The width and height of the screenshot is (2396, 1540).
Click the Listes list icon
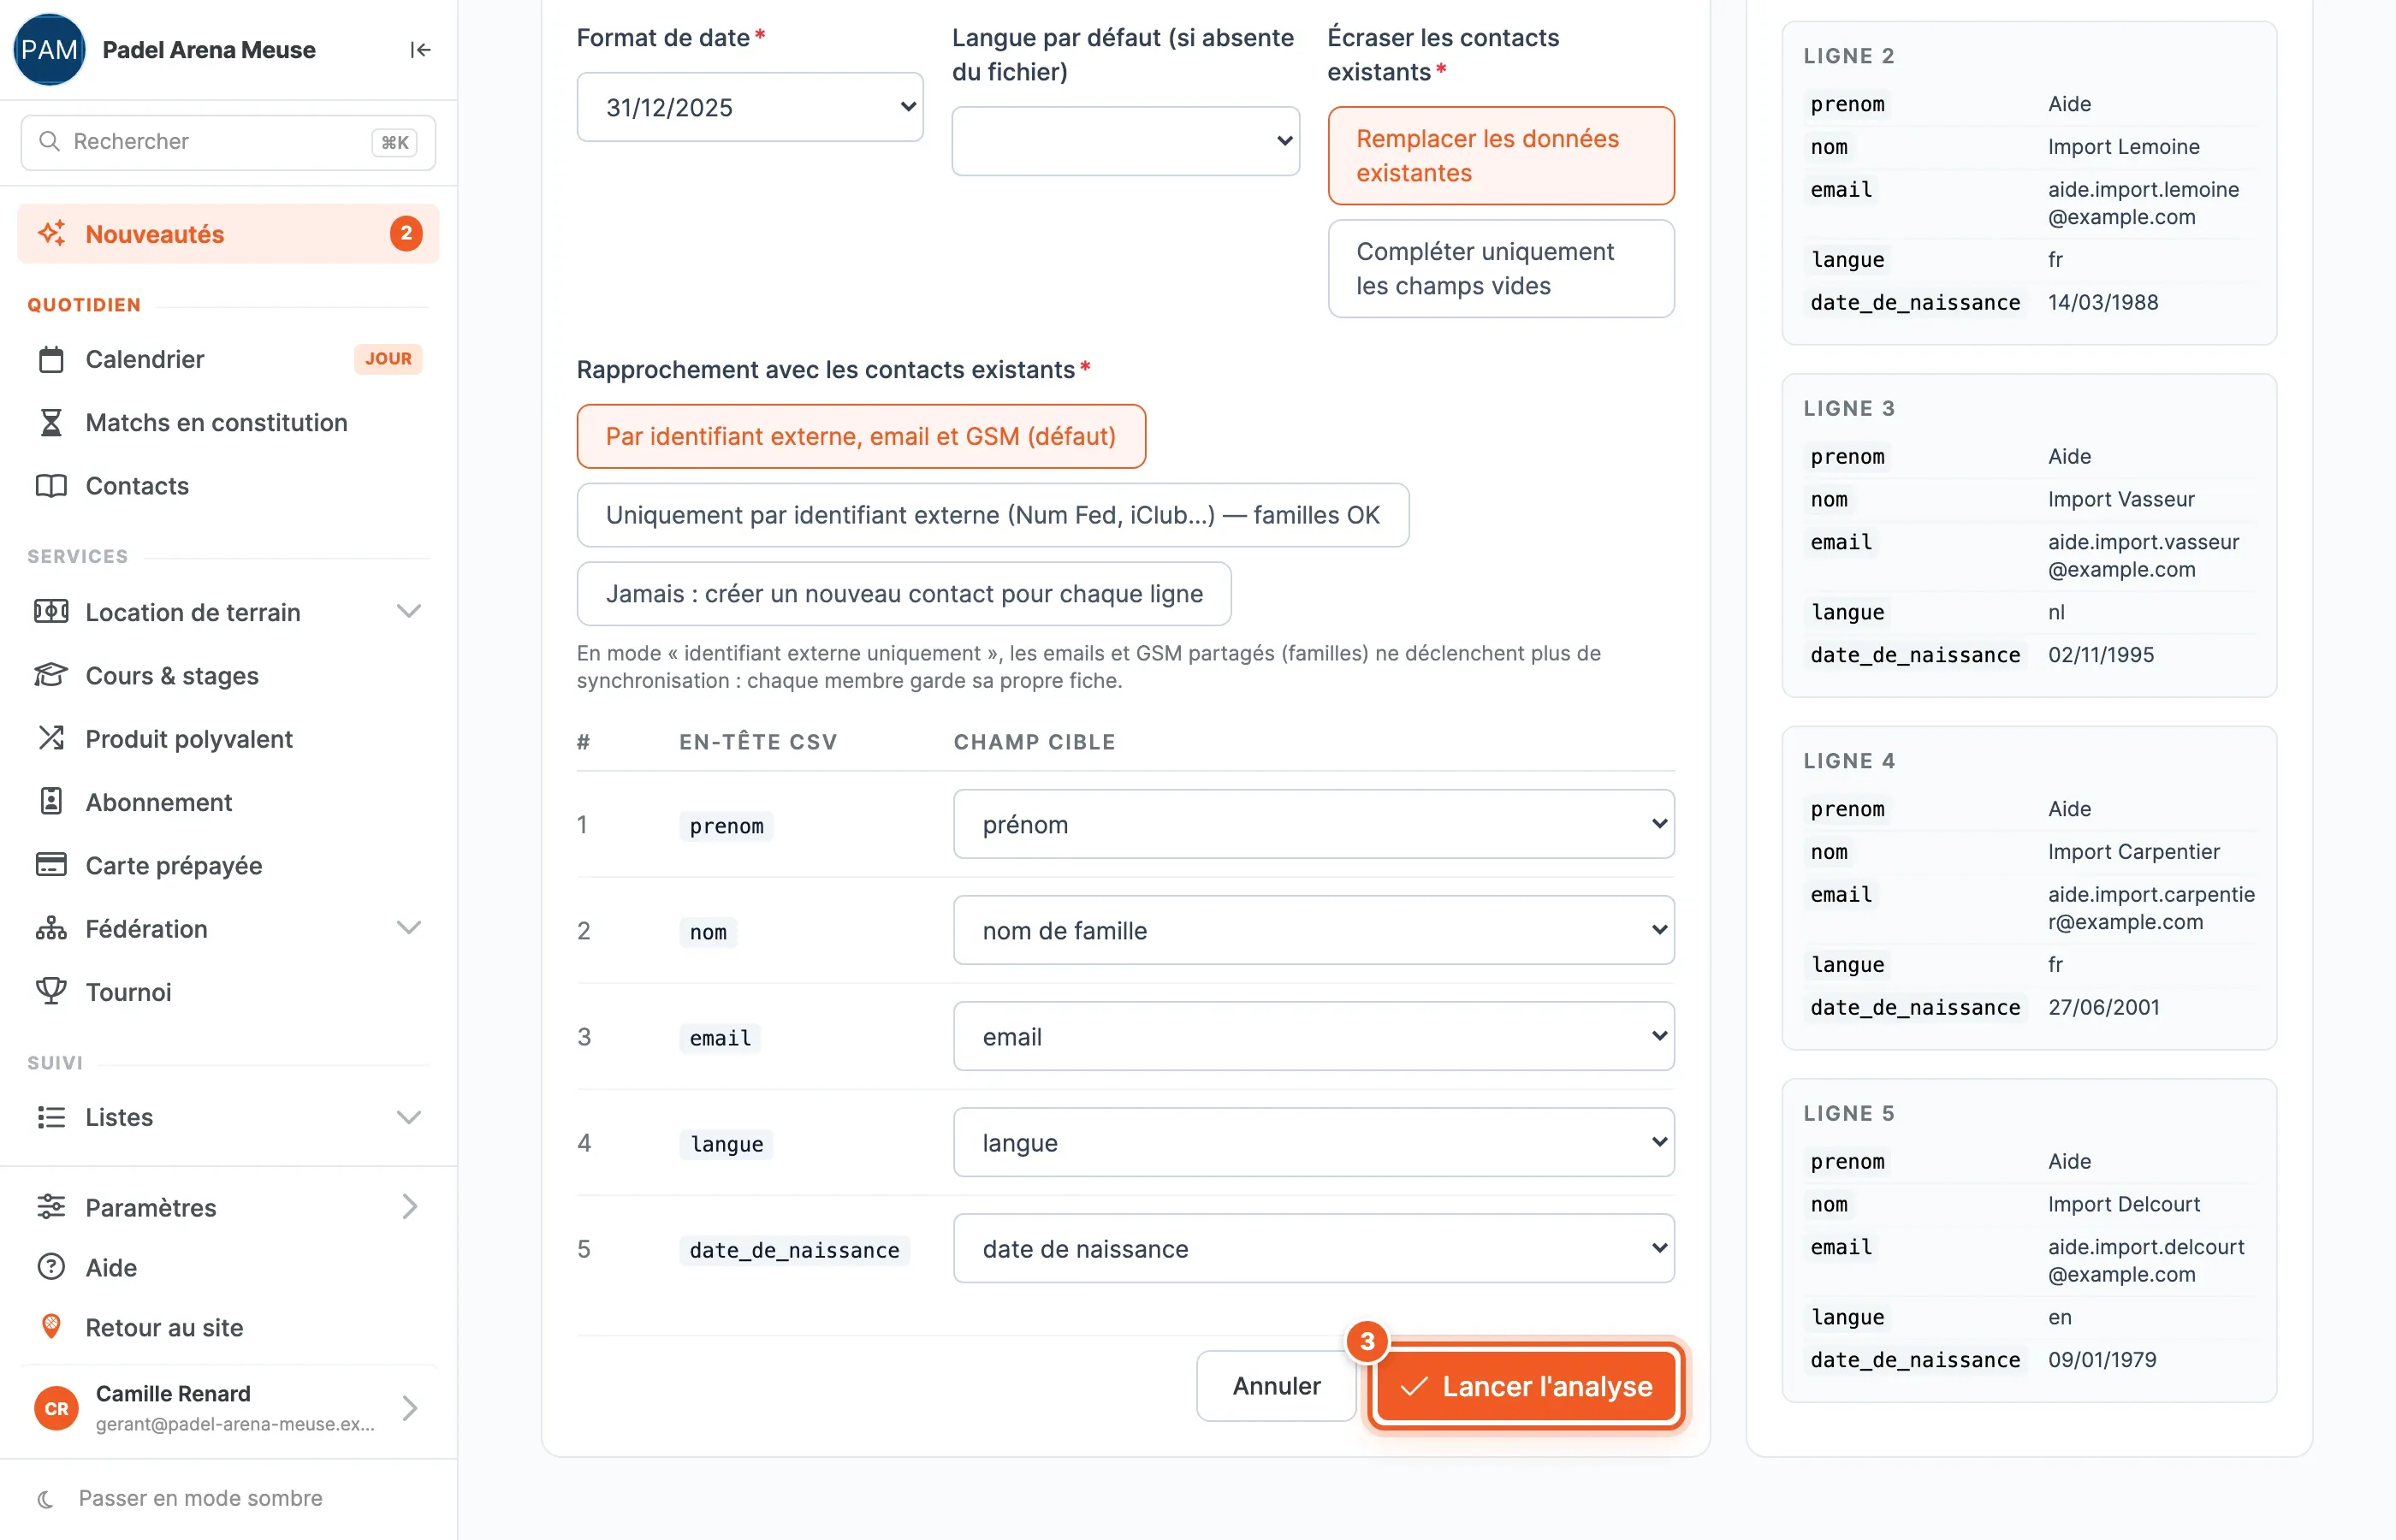click(x=51, y=1117)
